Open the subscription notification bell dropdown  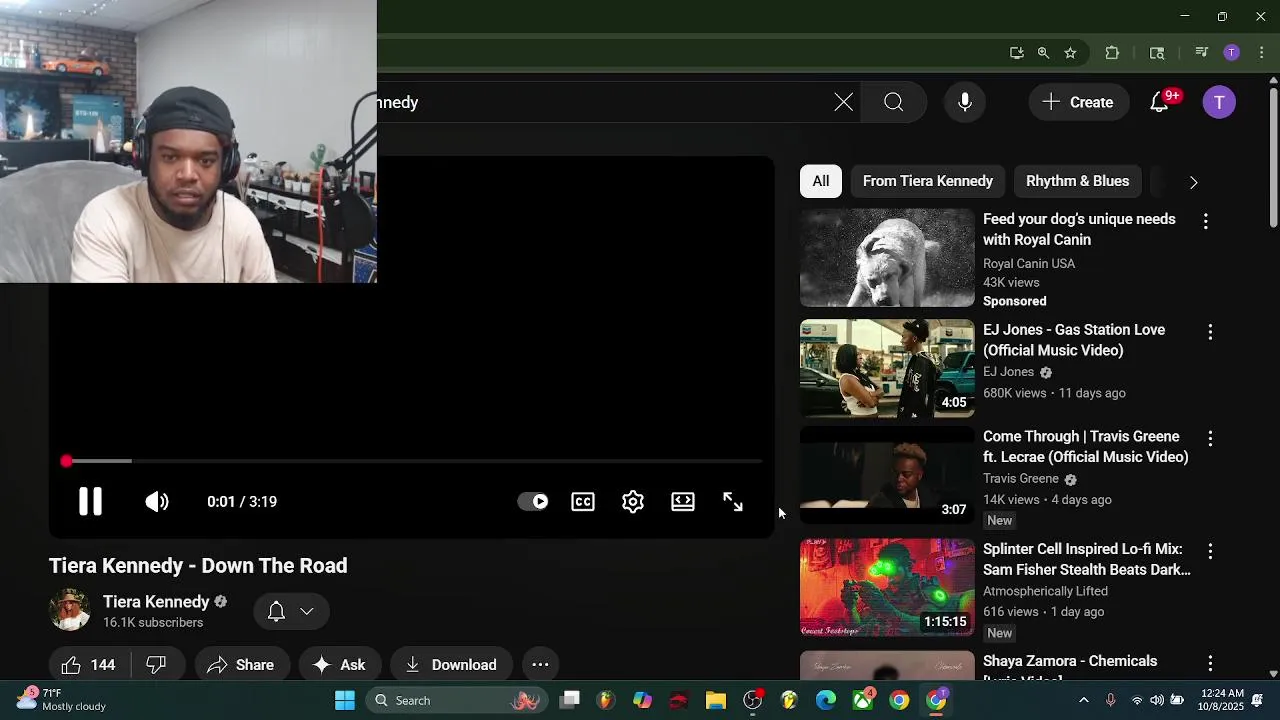(291, 611)
